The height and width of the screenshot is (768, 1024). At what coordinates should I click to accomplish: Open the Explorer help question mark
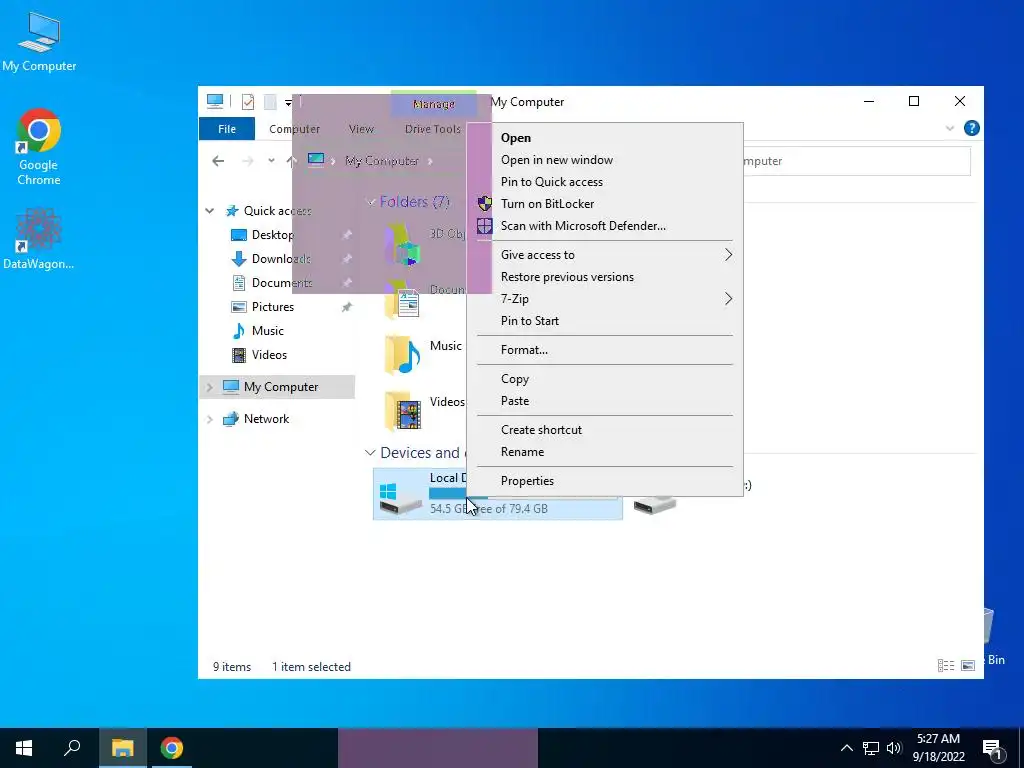click(971, 128)
